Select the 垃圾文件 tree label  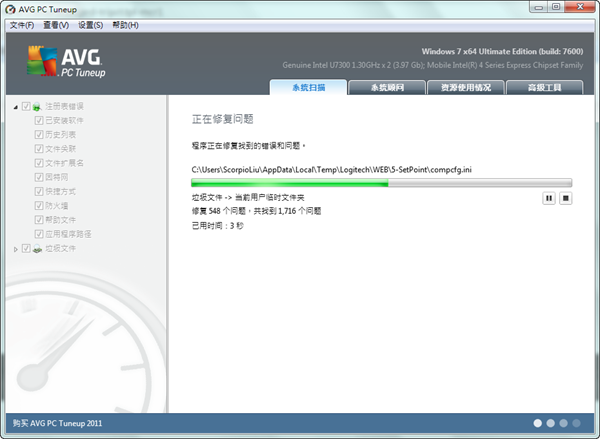(x=60, y=248)
